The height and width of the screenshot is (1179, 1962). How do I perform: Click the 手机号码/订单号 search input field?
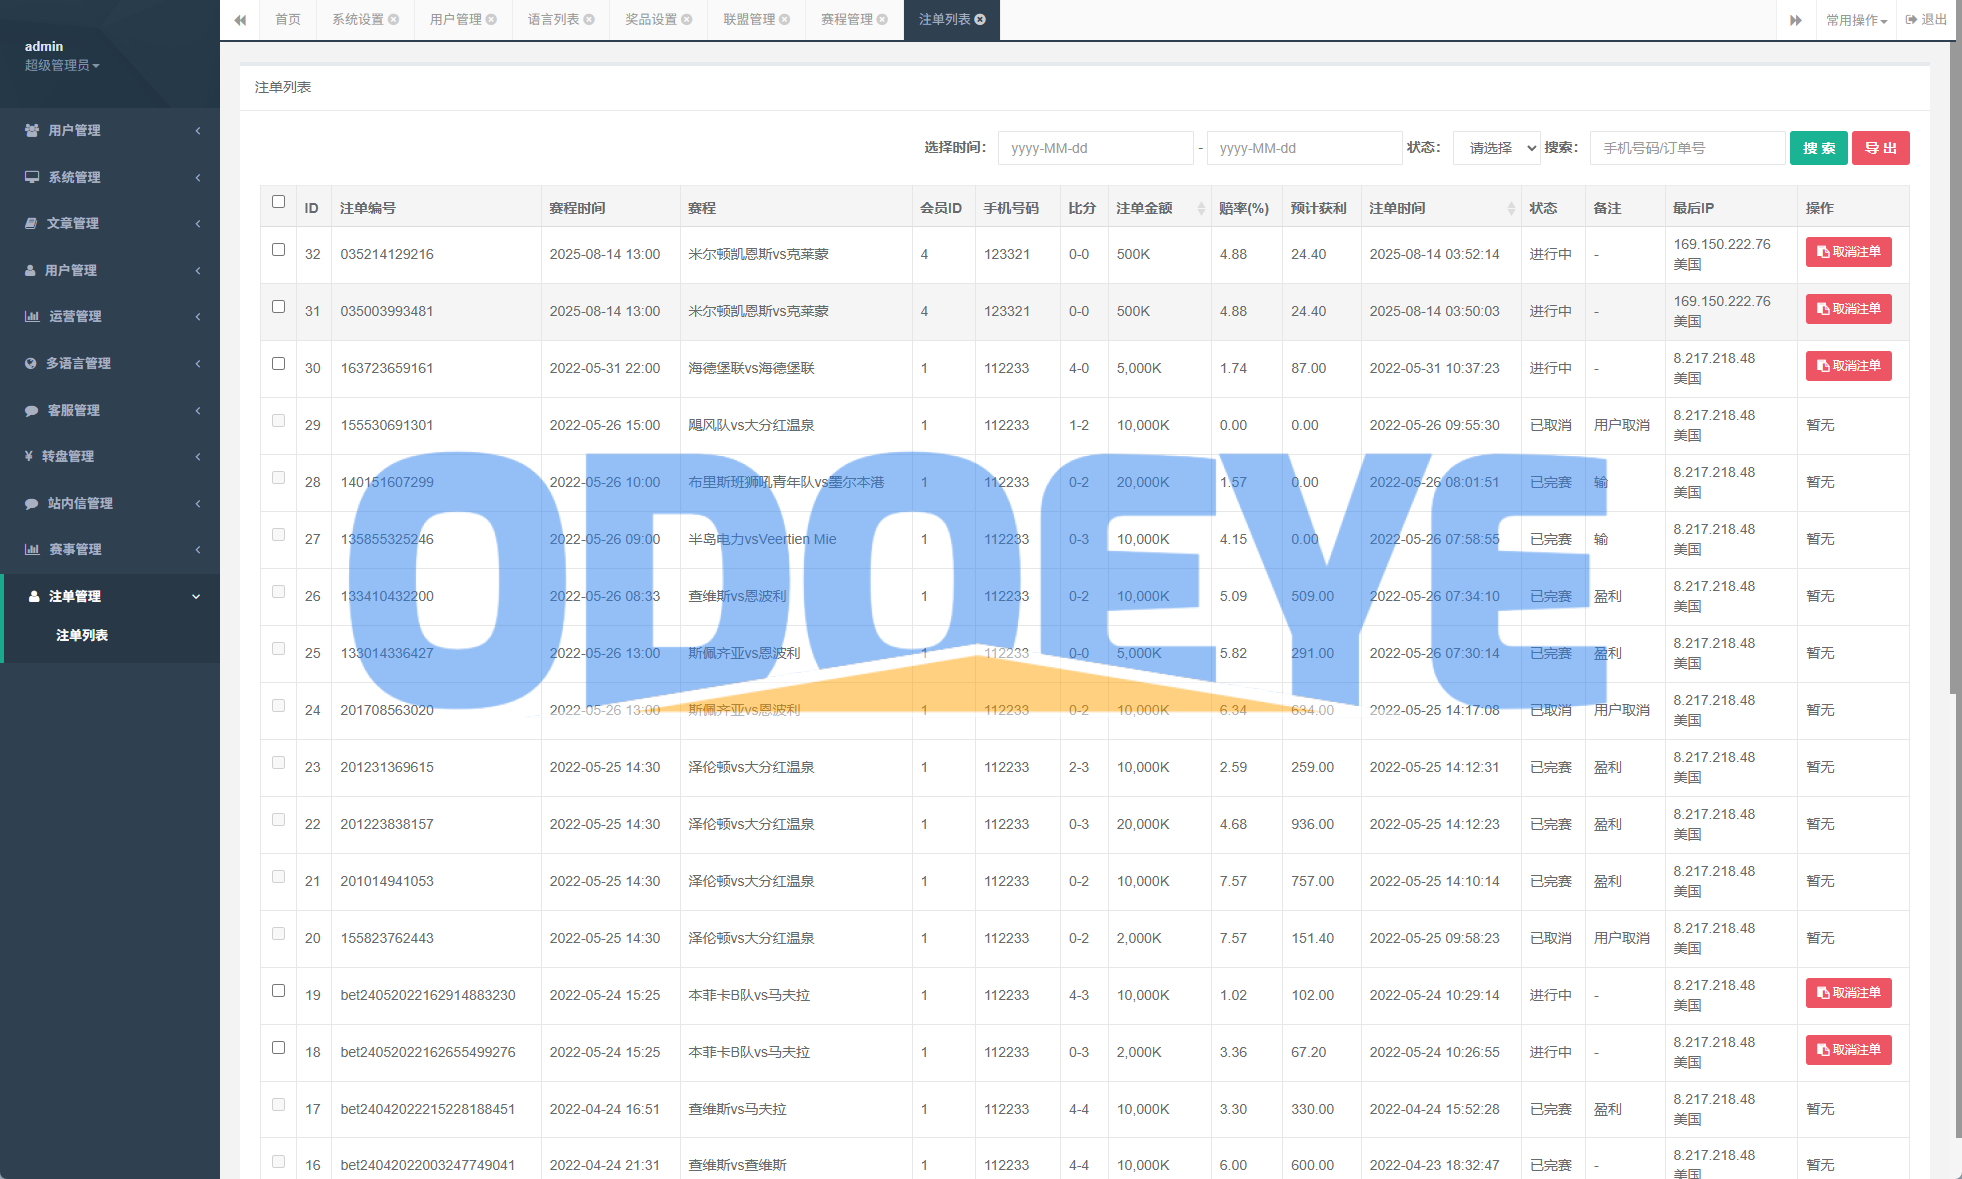1686,148
